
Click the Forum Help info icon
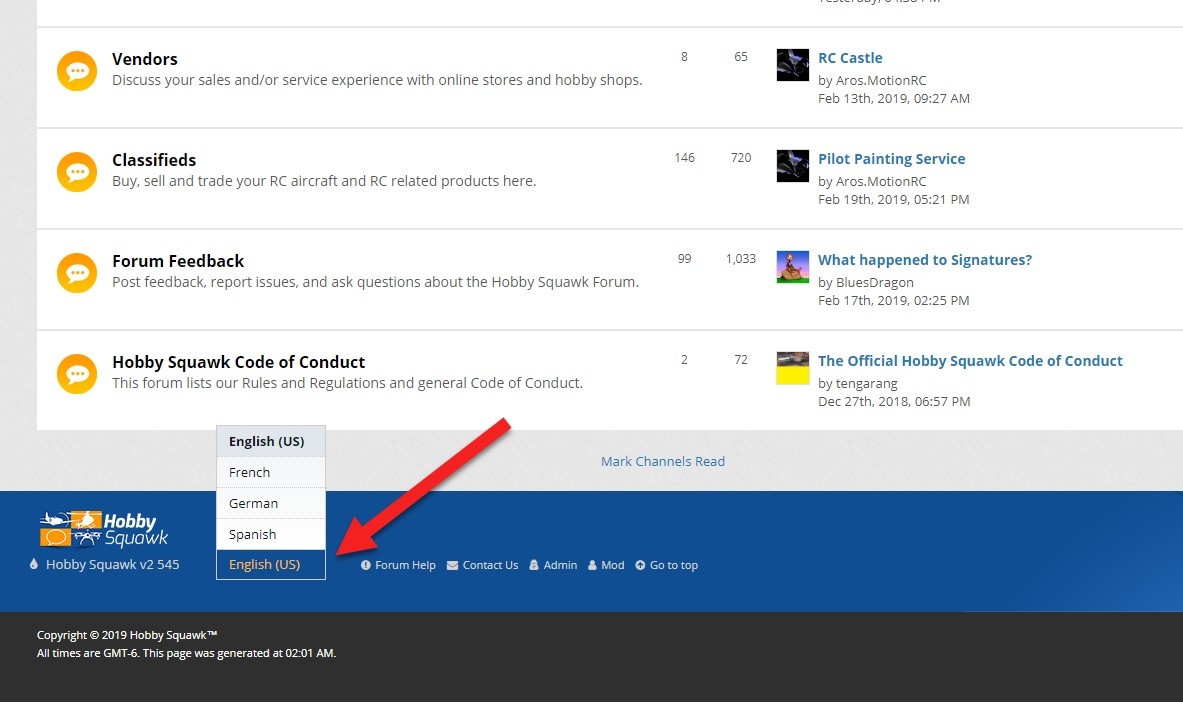(366, 565)
